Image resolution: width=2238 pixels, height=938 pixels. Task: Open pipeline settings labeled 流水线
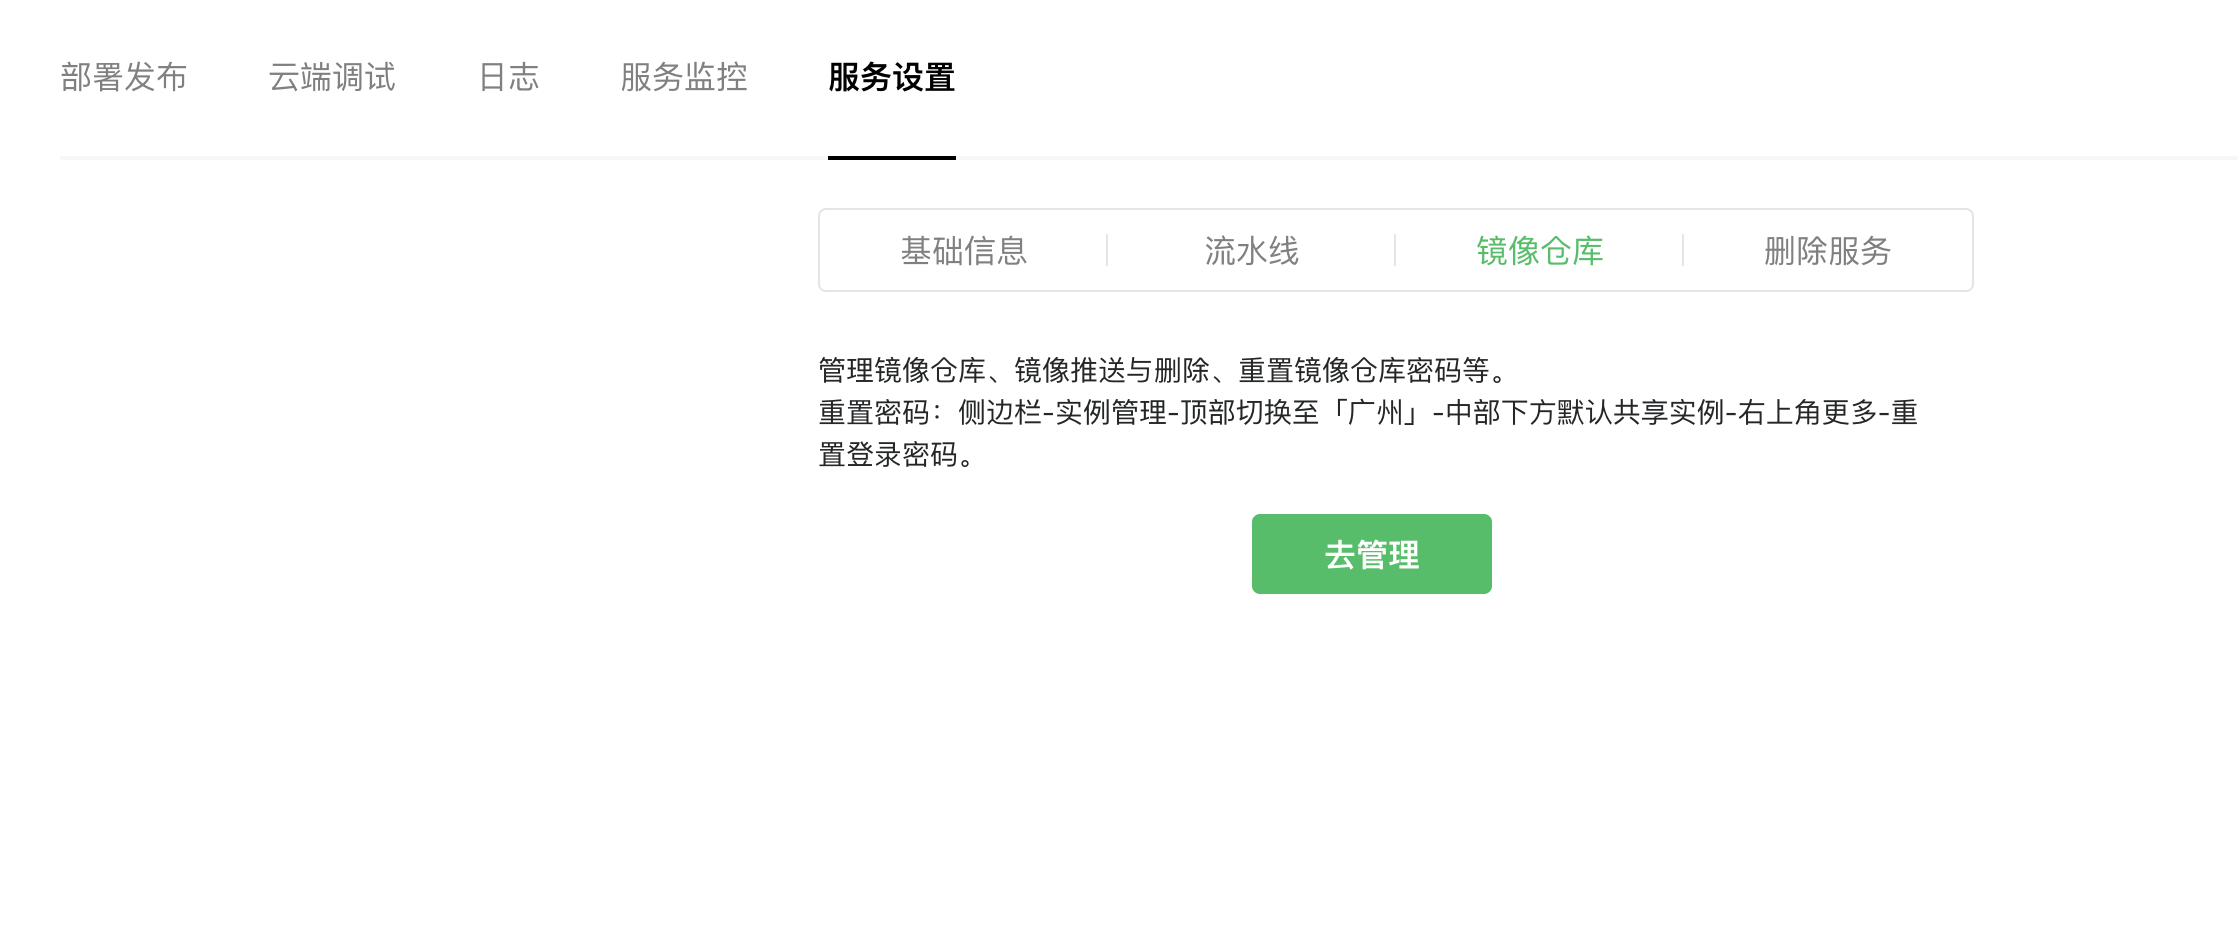click(x=1252, y=250)
